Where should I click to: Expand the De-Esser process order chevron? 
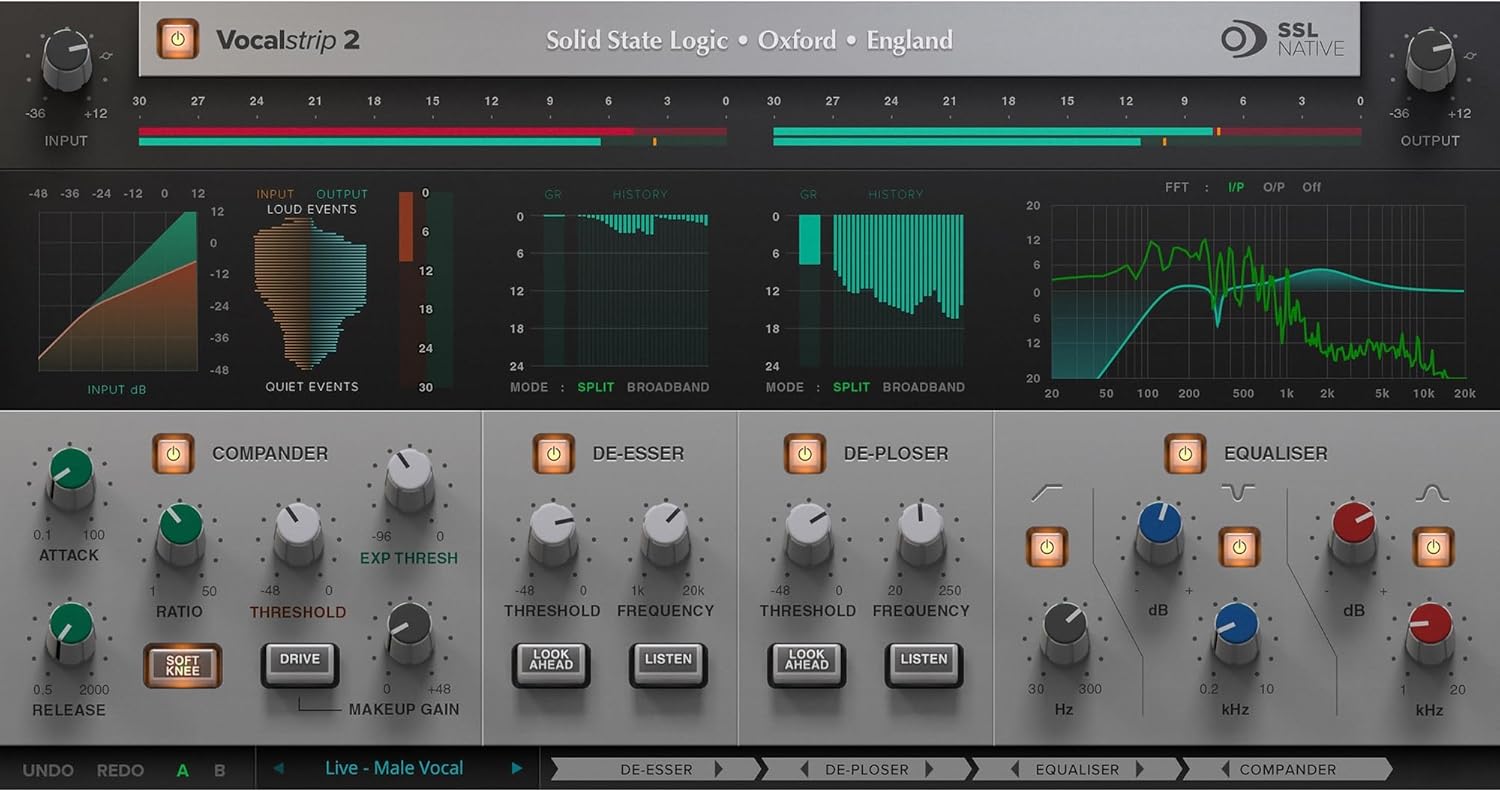click(718, 769)
